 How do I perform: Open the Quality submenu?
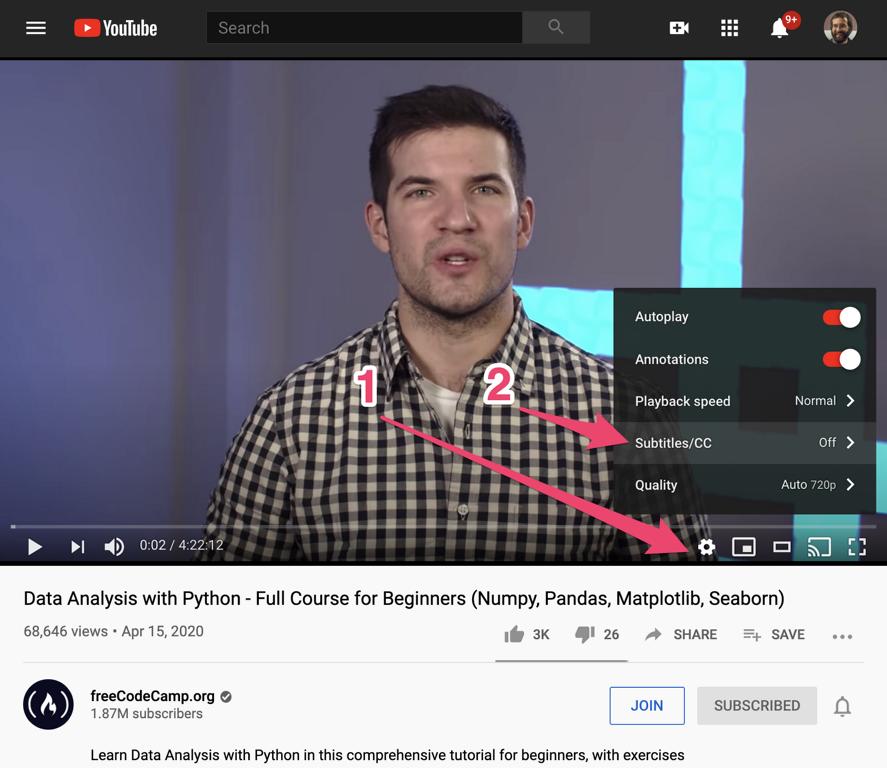click(x=744, y=485)
